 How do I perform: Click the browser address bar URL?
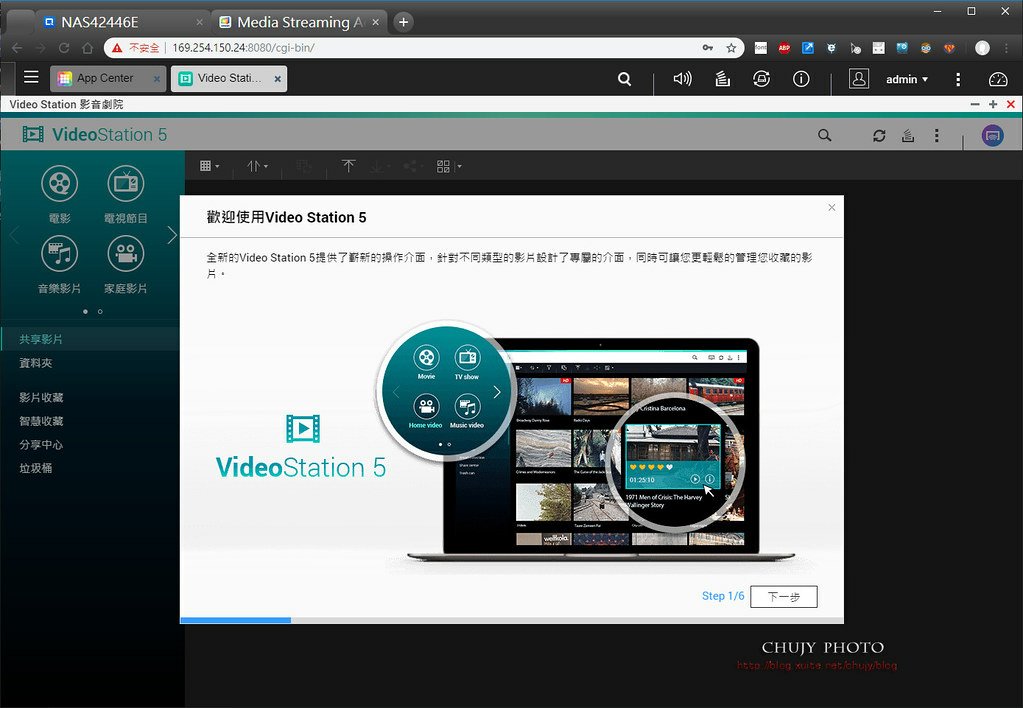coord(243,48)
